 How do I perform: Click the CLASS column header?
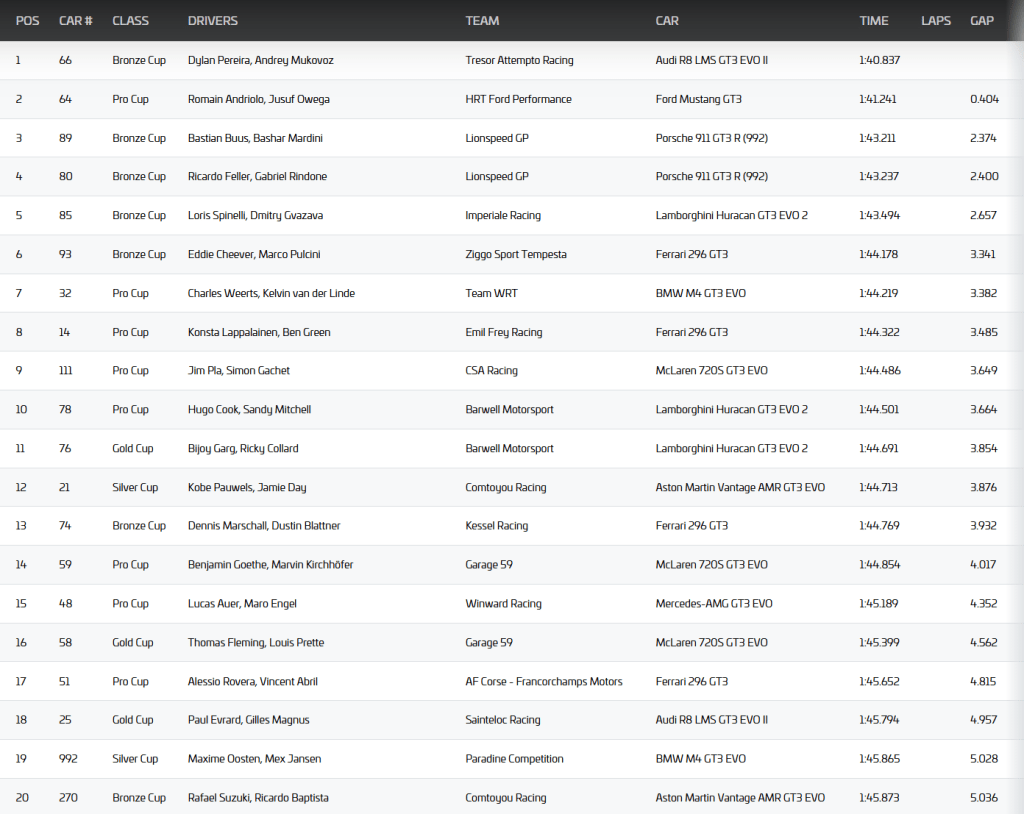point(131,21)
